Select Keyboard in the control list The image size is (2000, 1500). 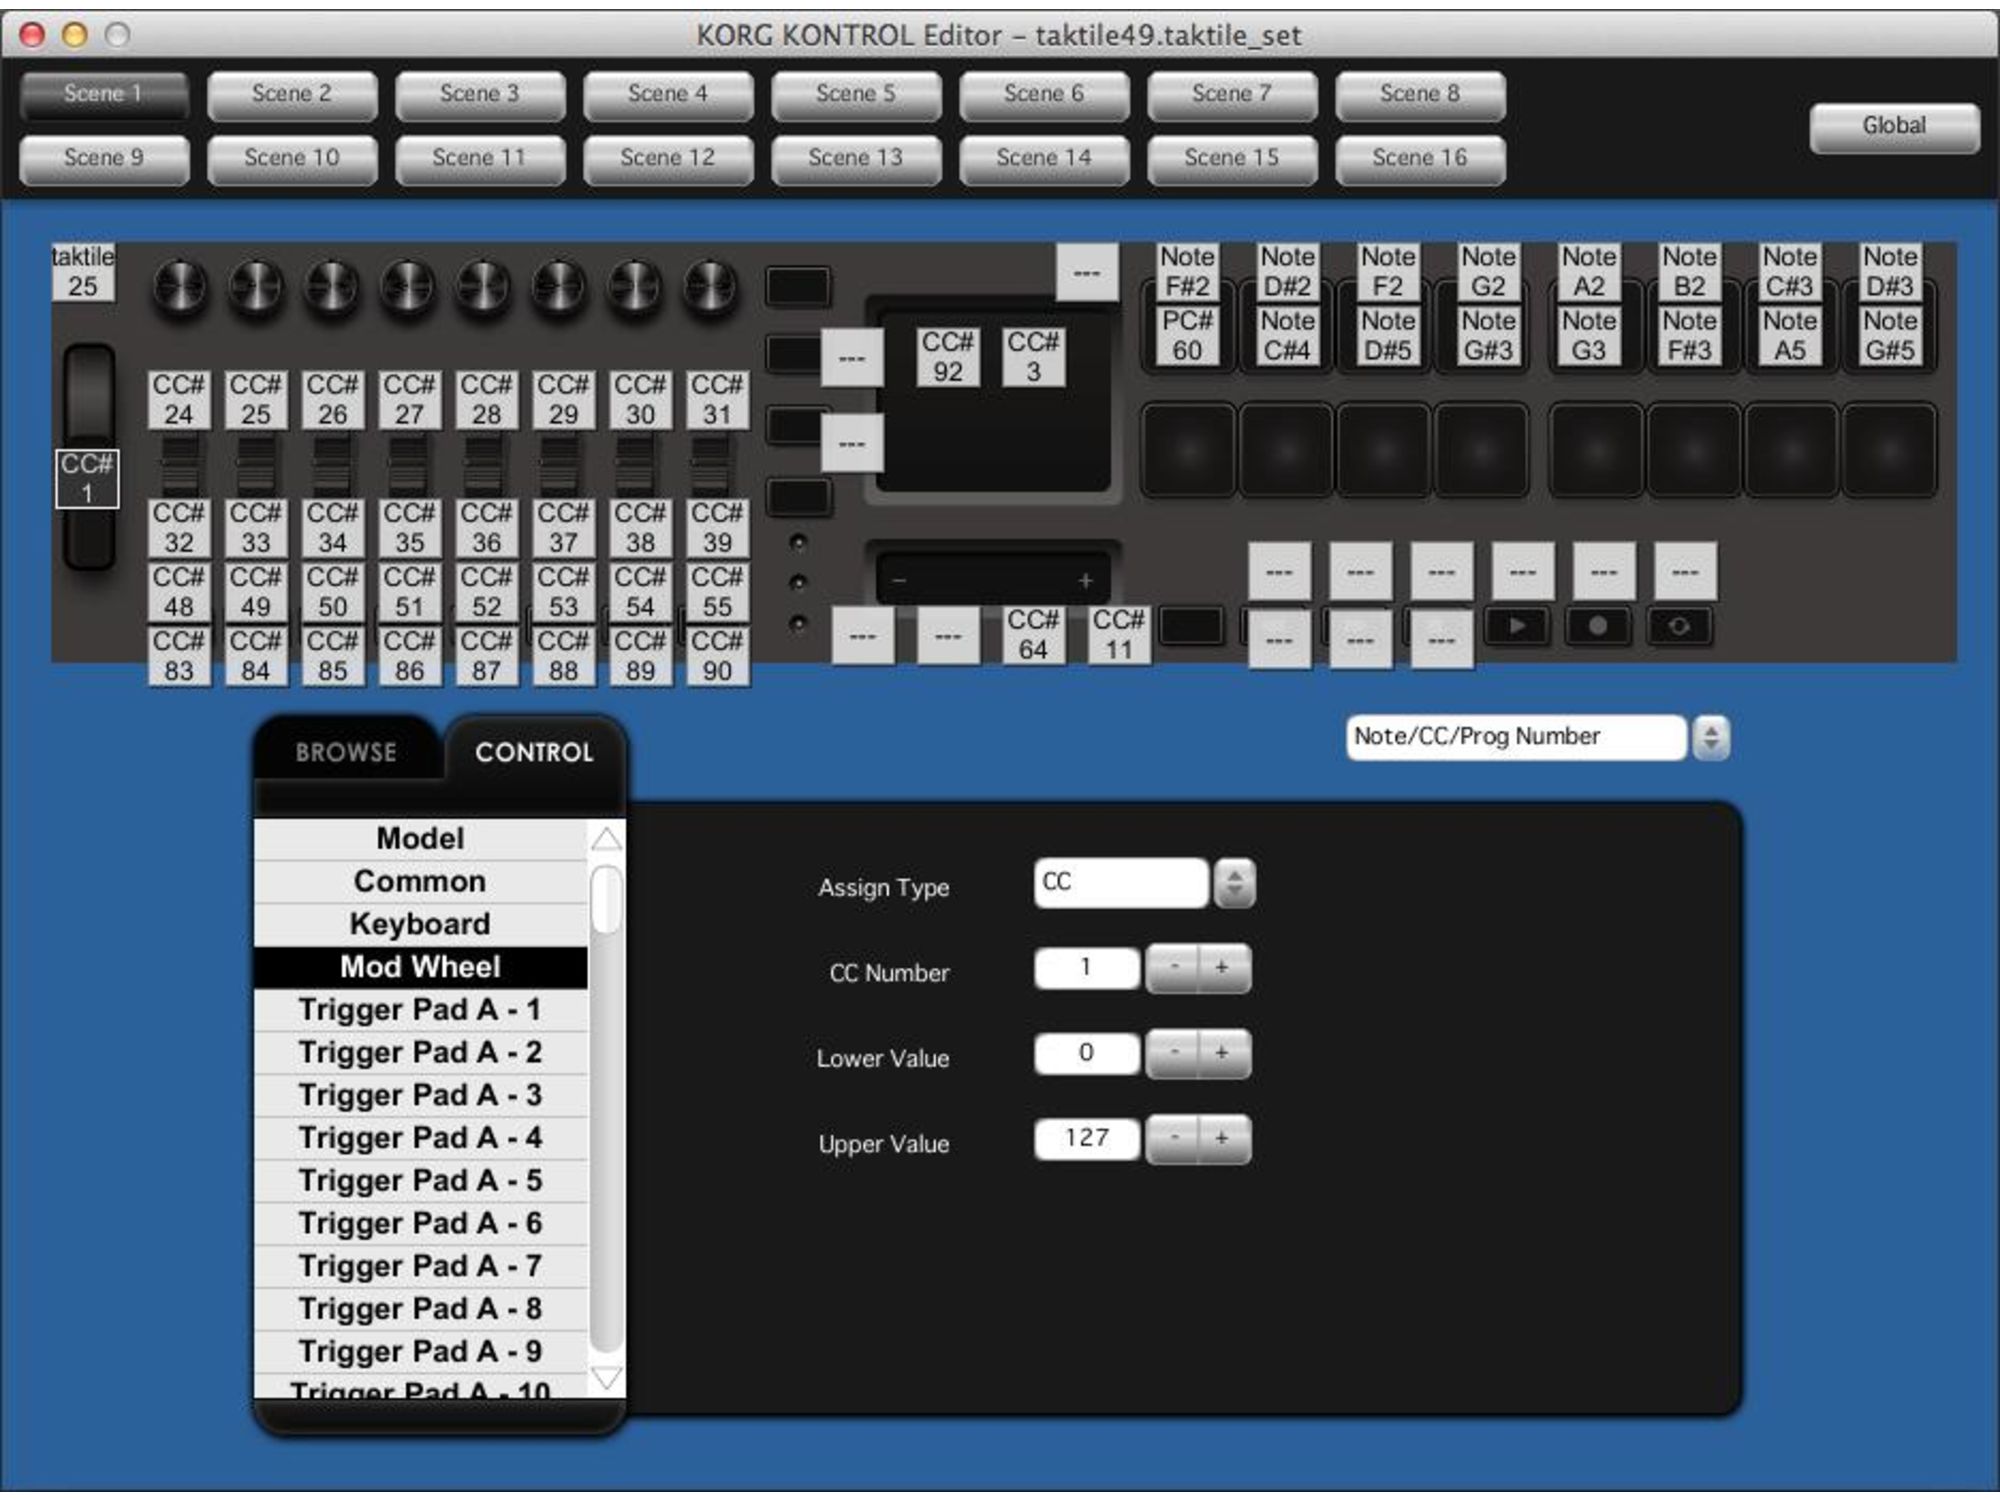[x=420, y=925]
